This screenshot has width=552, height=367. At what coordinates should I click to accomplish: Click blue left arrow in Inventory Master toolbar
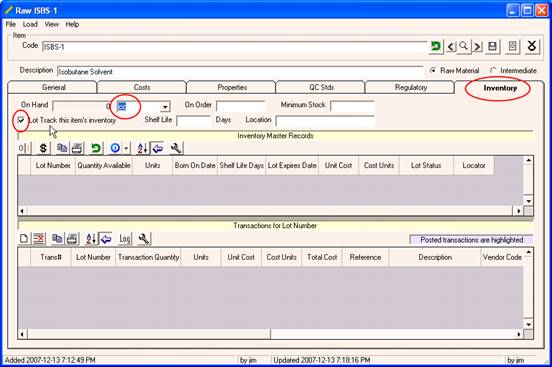(x=158, y=148)
